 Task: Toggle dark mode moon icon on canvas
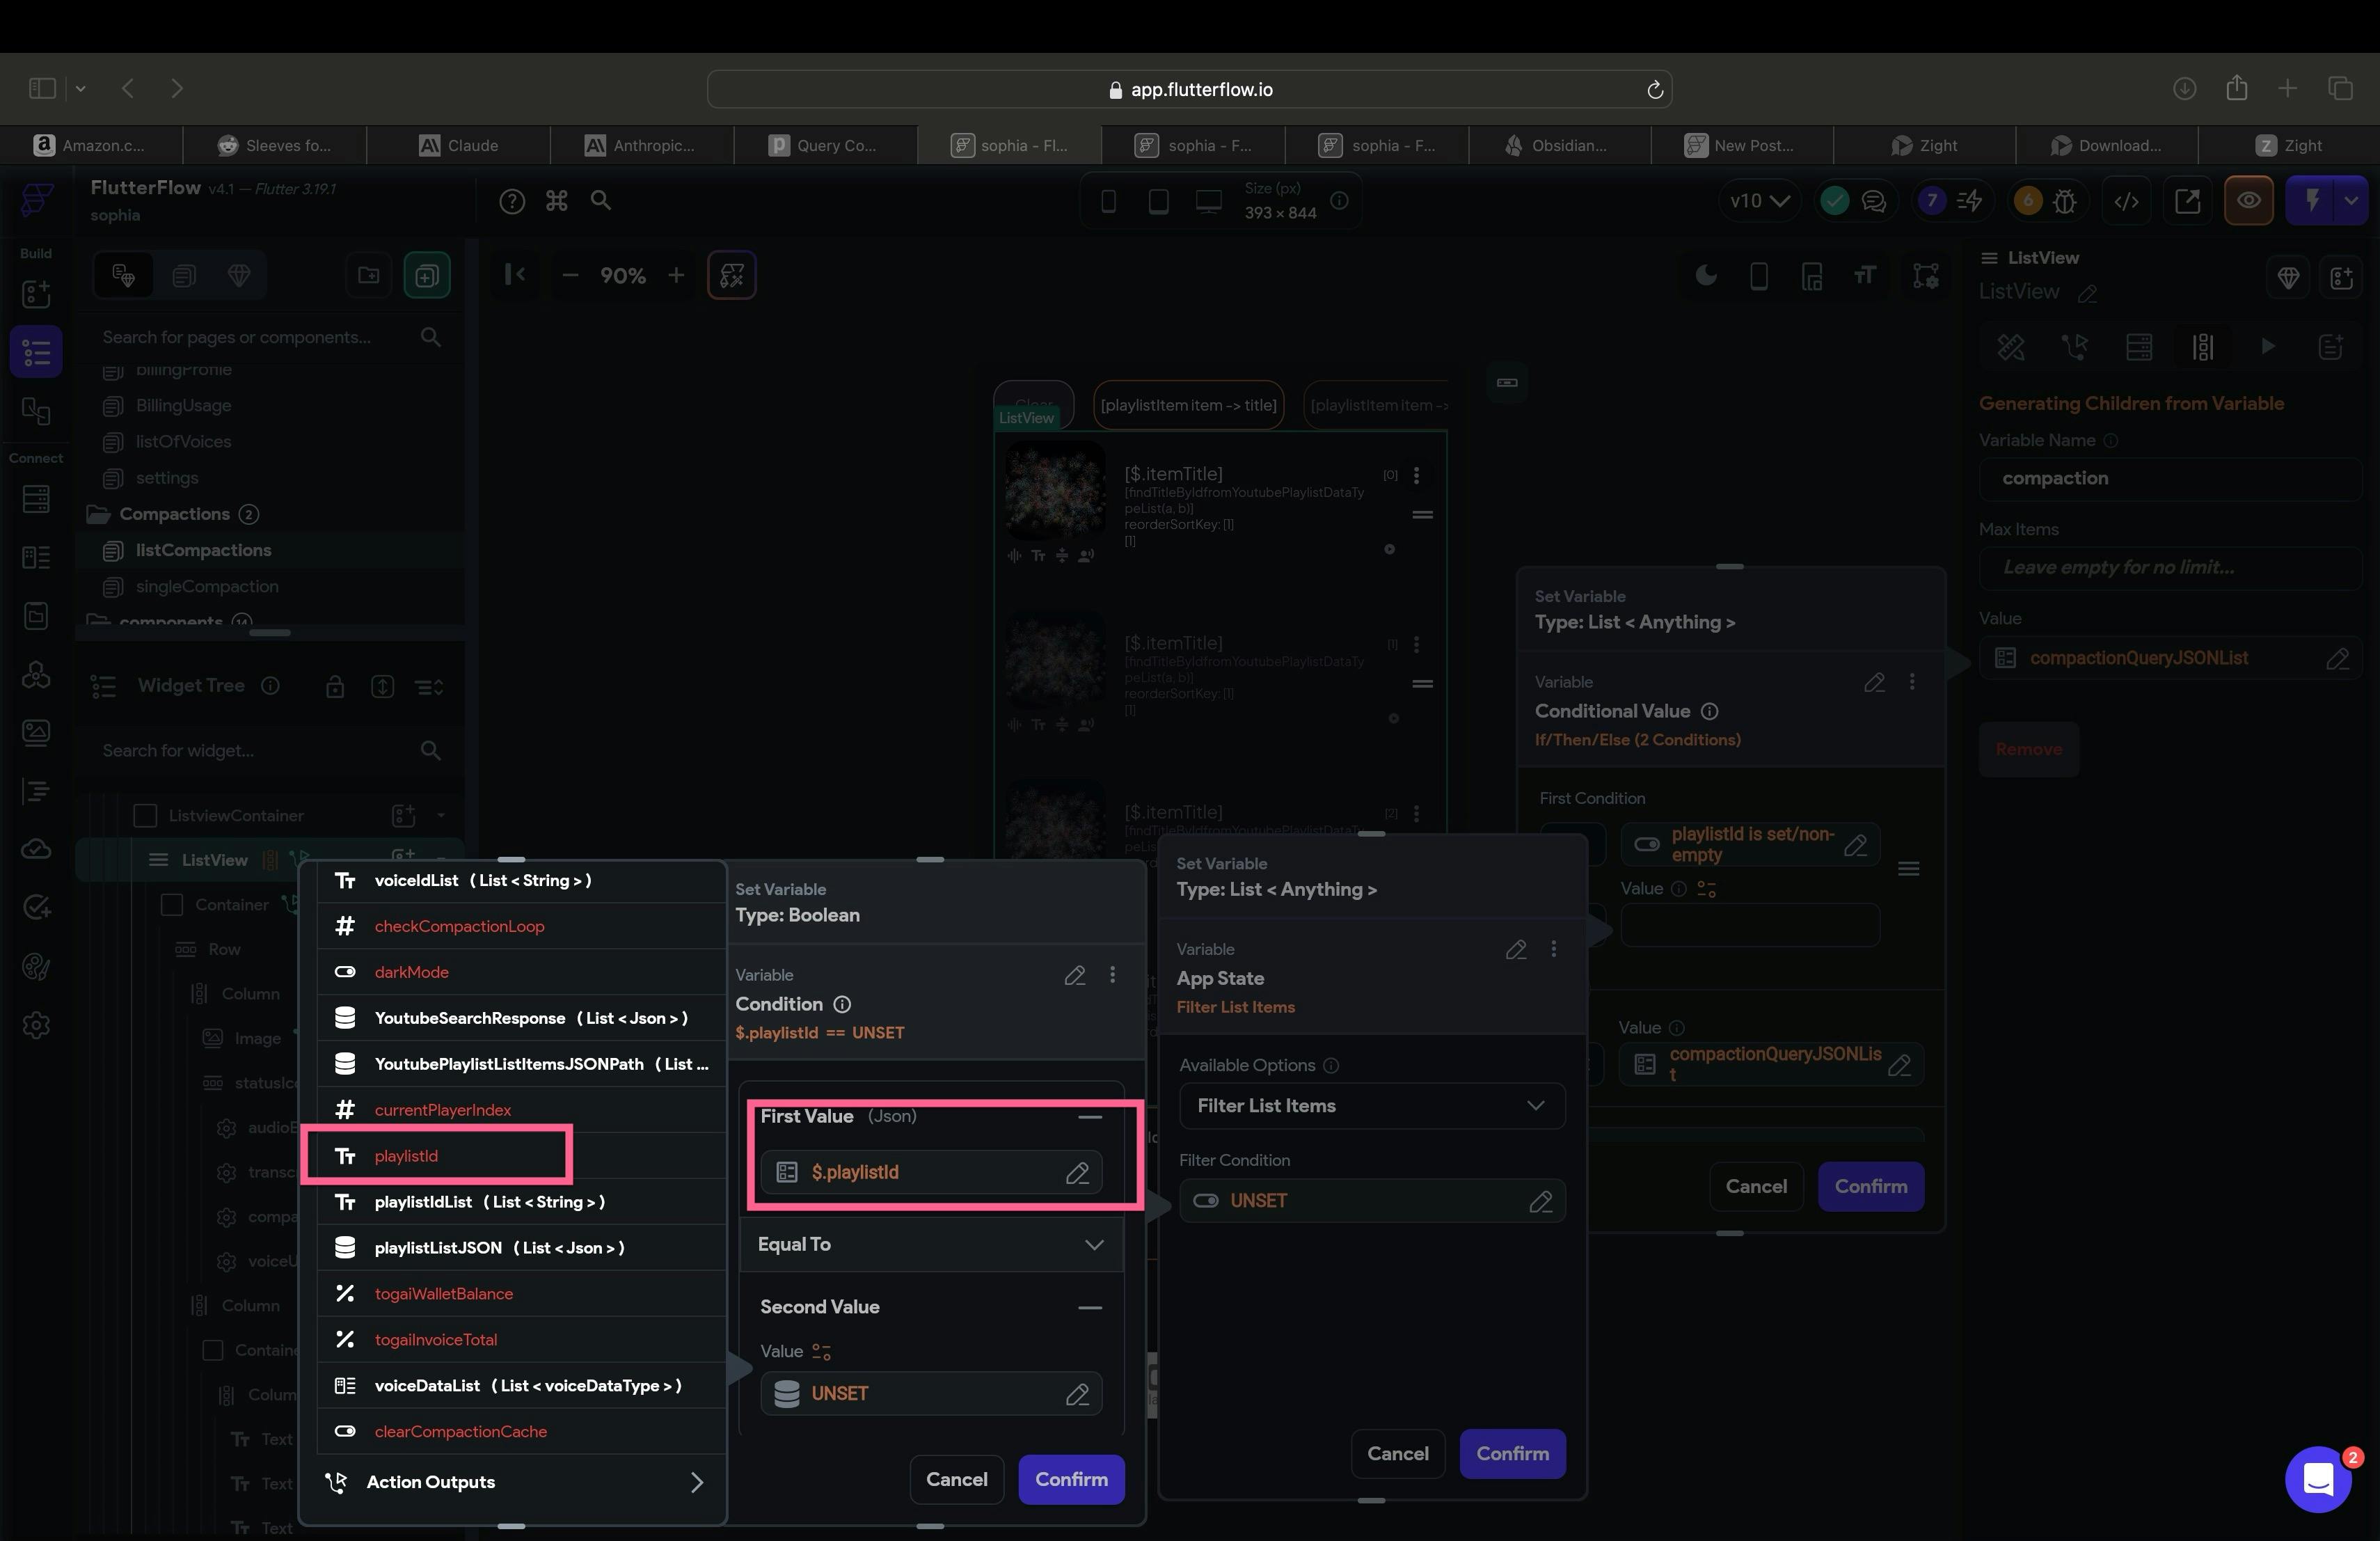tap(1706, 275)
